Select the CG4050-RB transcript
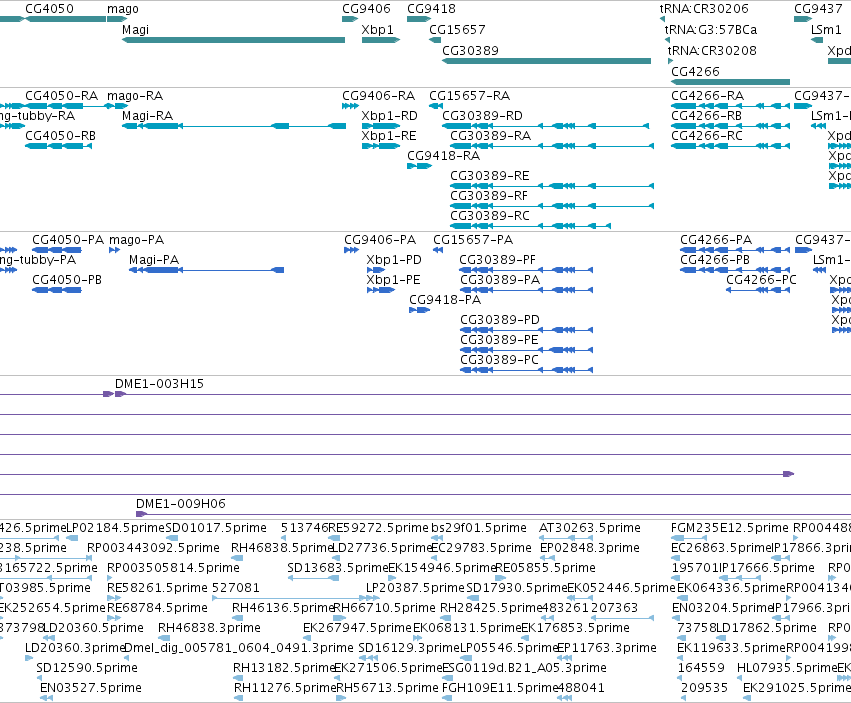851x703 pixels. (59, 146)
